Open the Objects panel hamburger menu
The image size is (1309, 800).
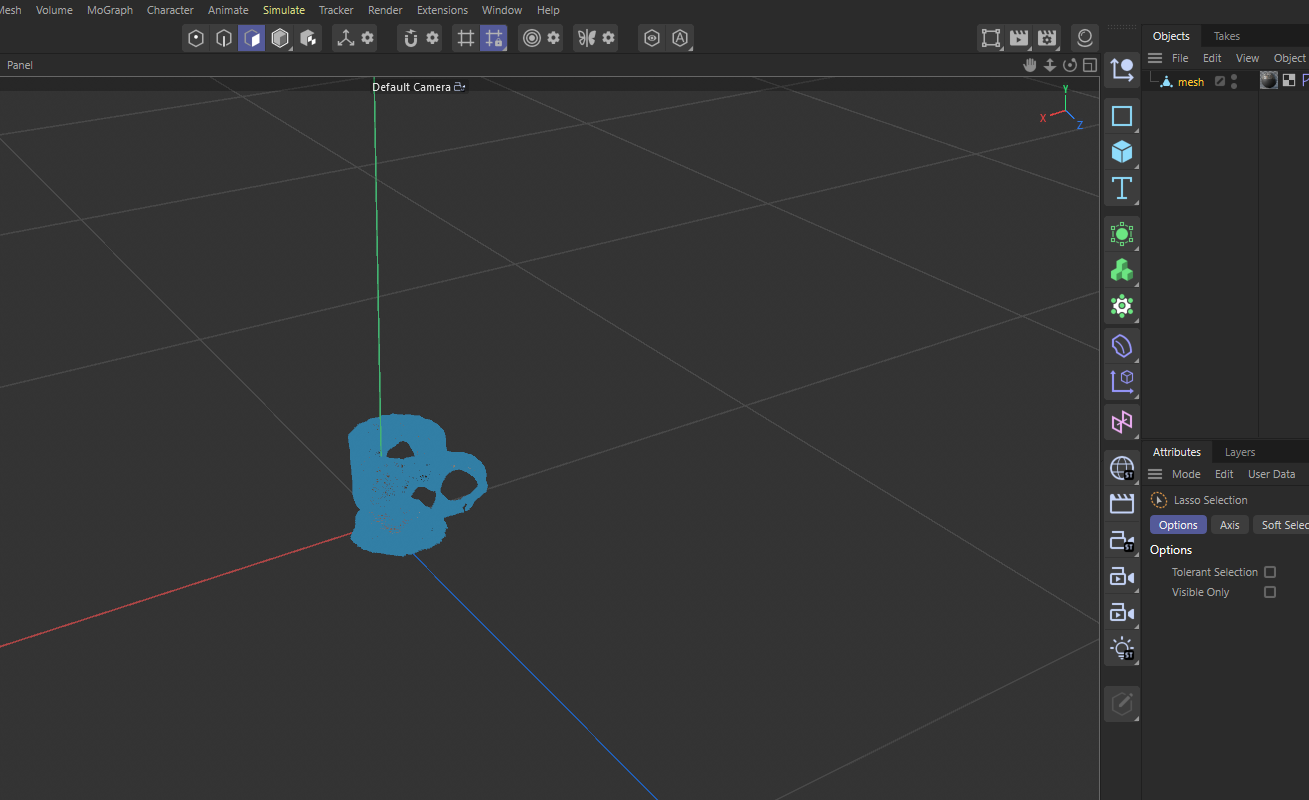tap(1155, 57)
